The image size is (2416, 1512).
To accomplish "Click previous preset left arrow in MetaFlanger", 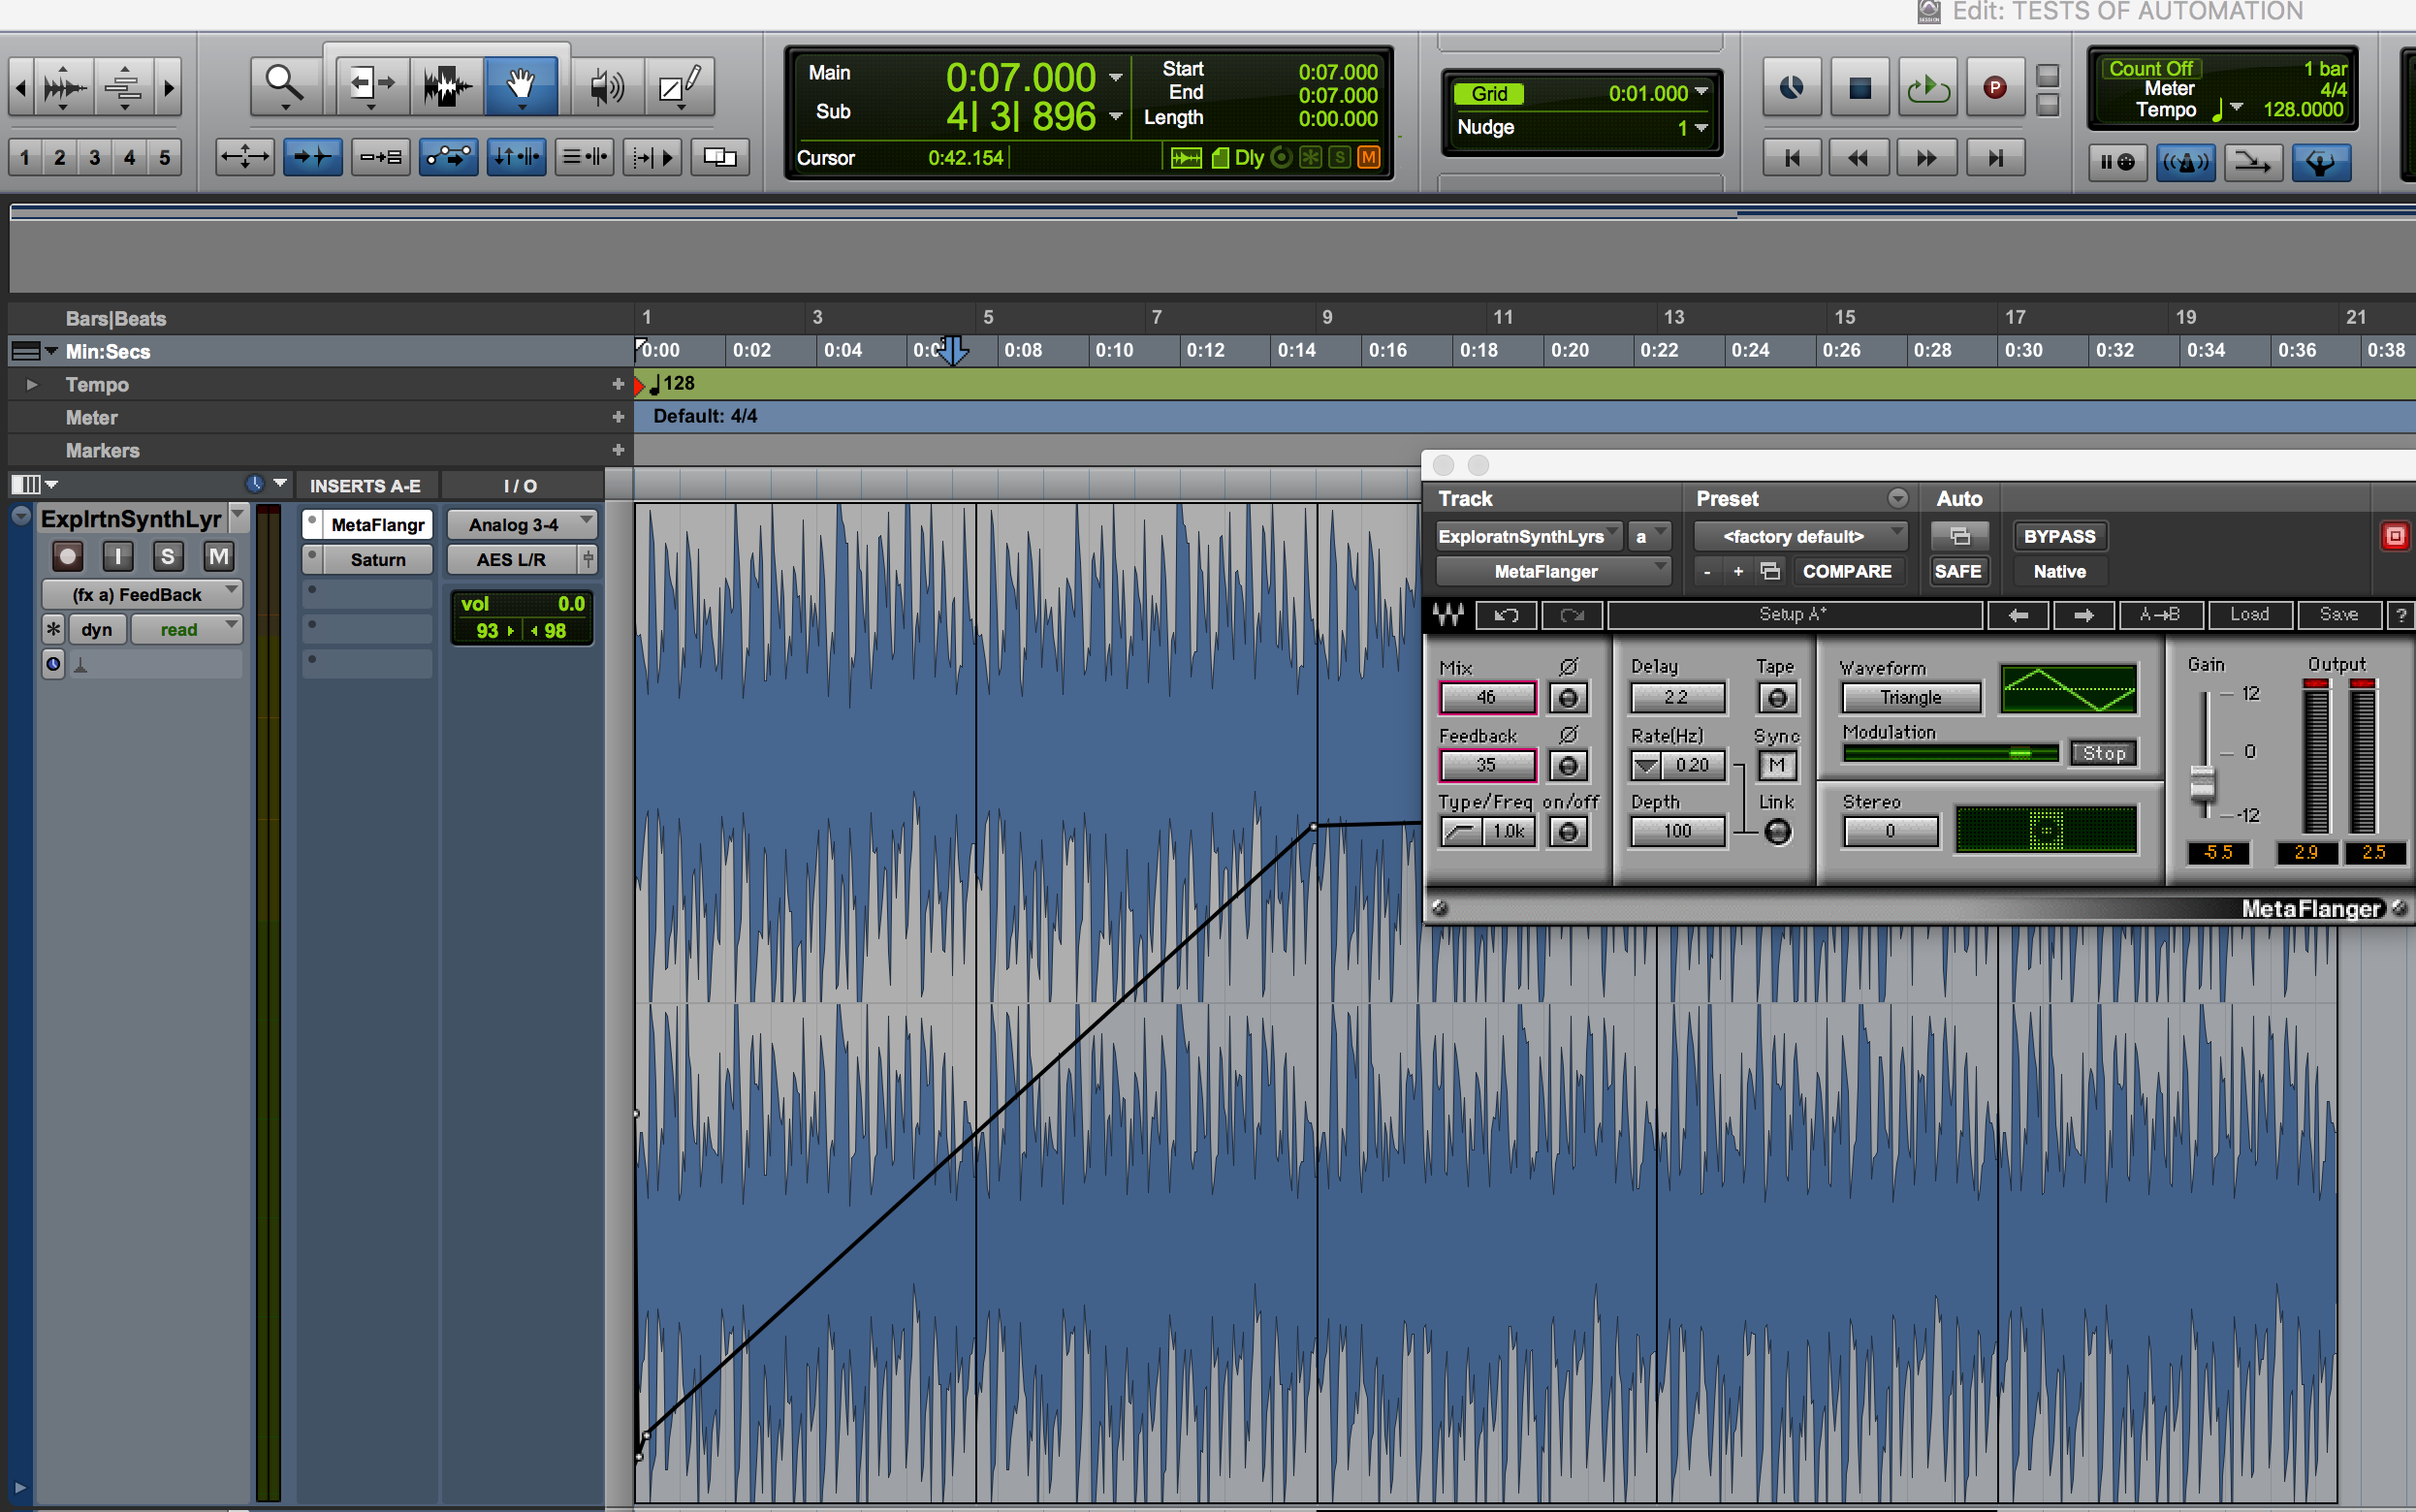I will (x=2018, y=615).
